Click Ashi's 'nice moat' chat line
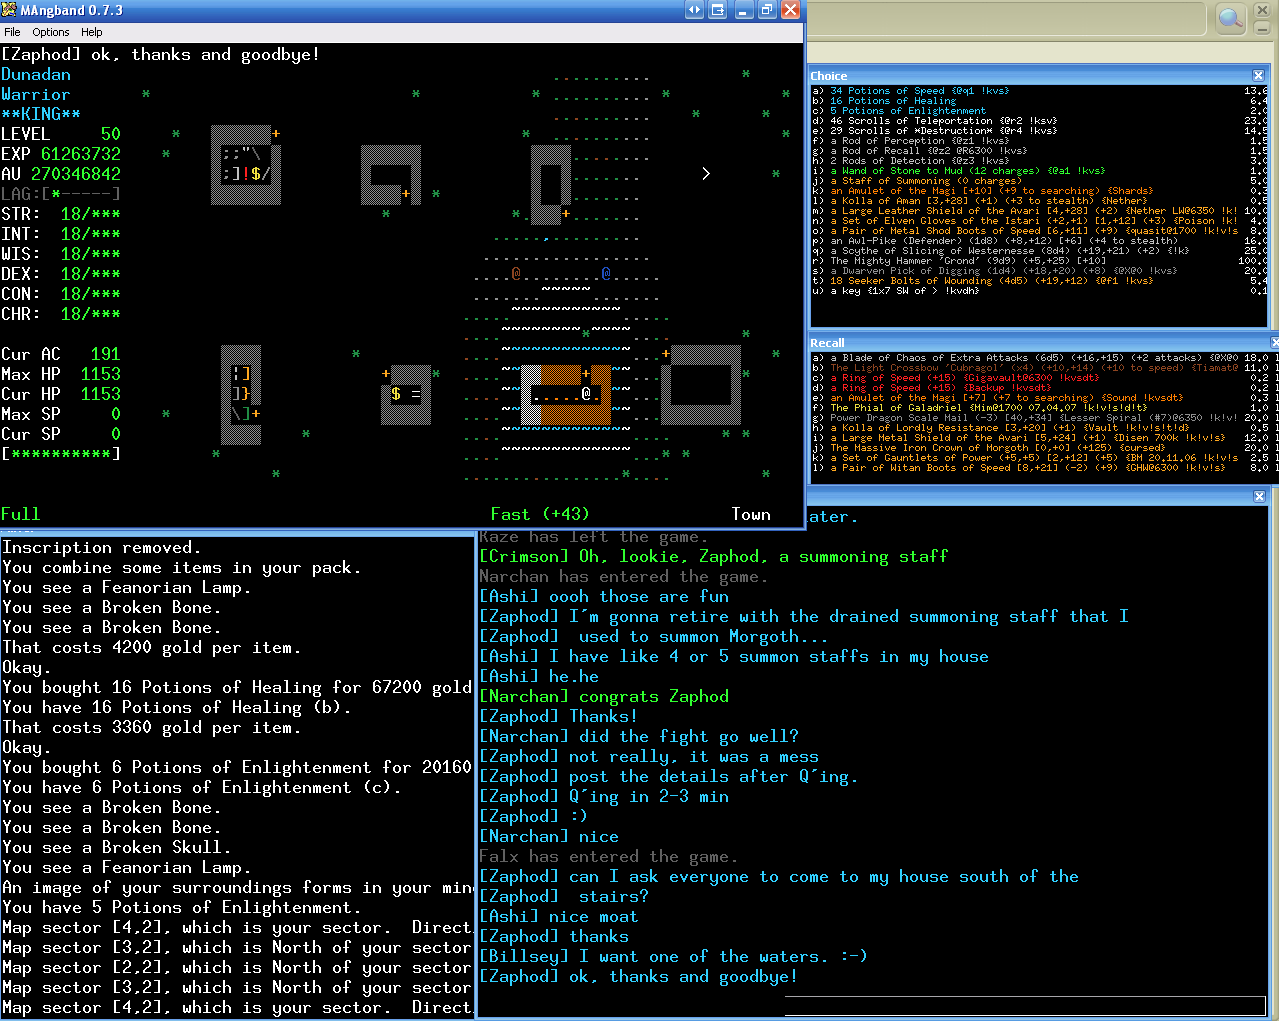Screen dimensions: 1279x1021 coord(559,916)
